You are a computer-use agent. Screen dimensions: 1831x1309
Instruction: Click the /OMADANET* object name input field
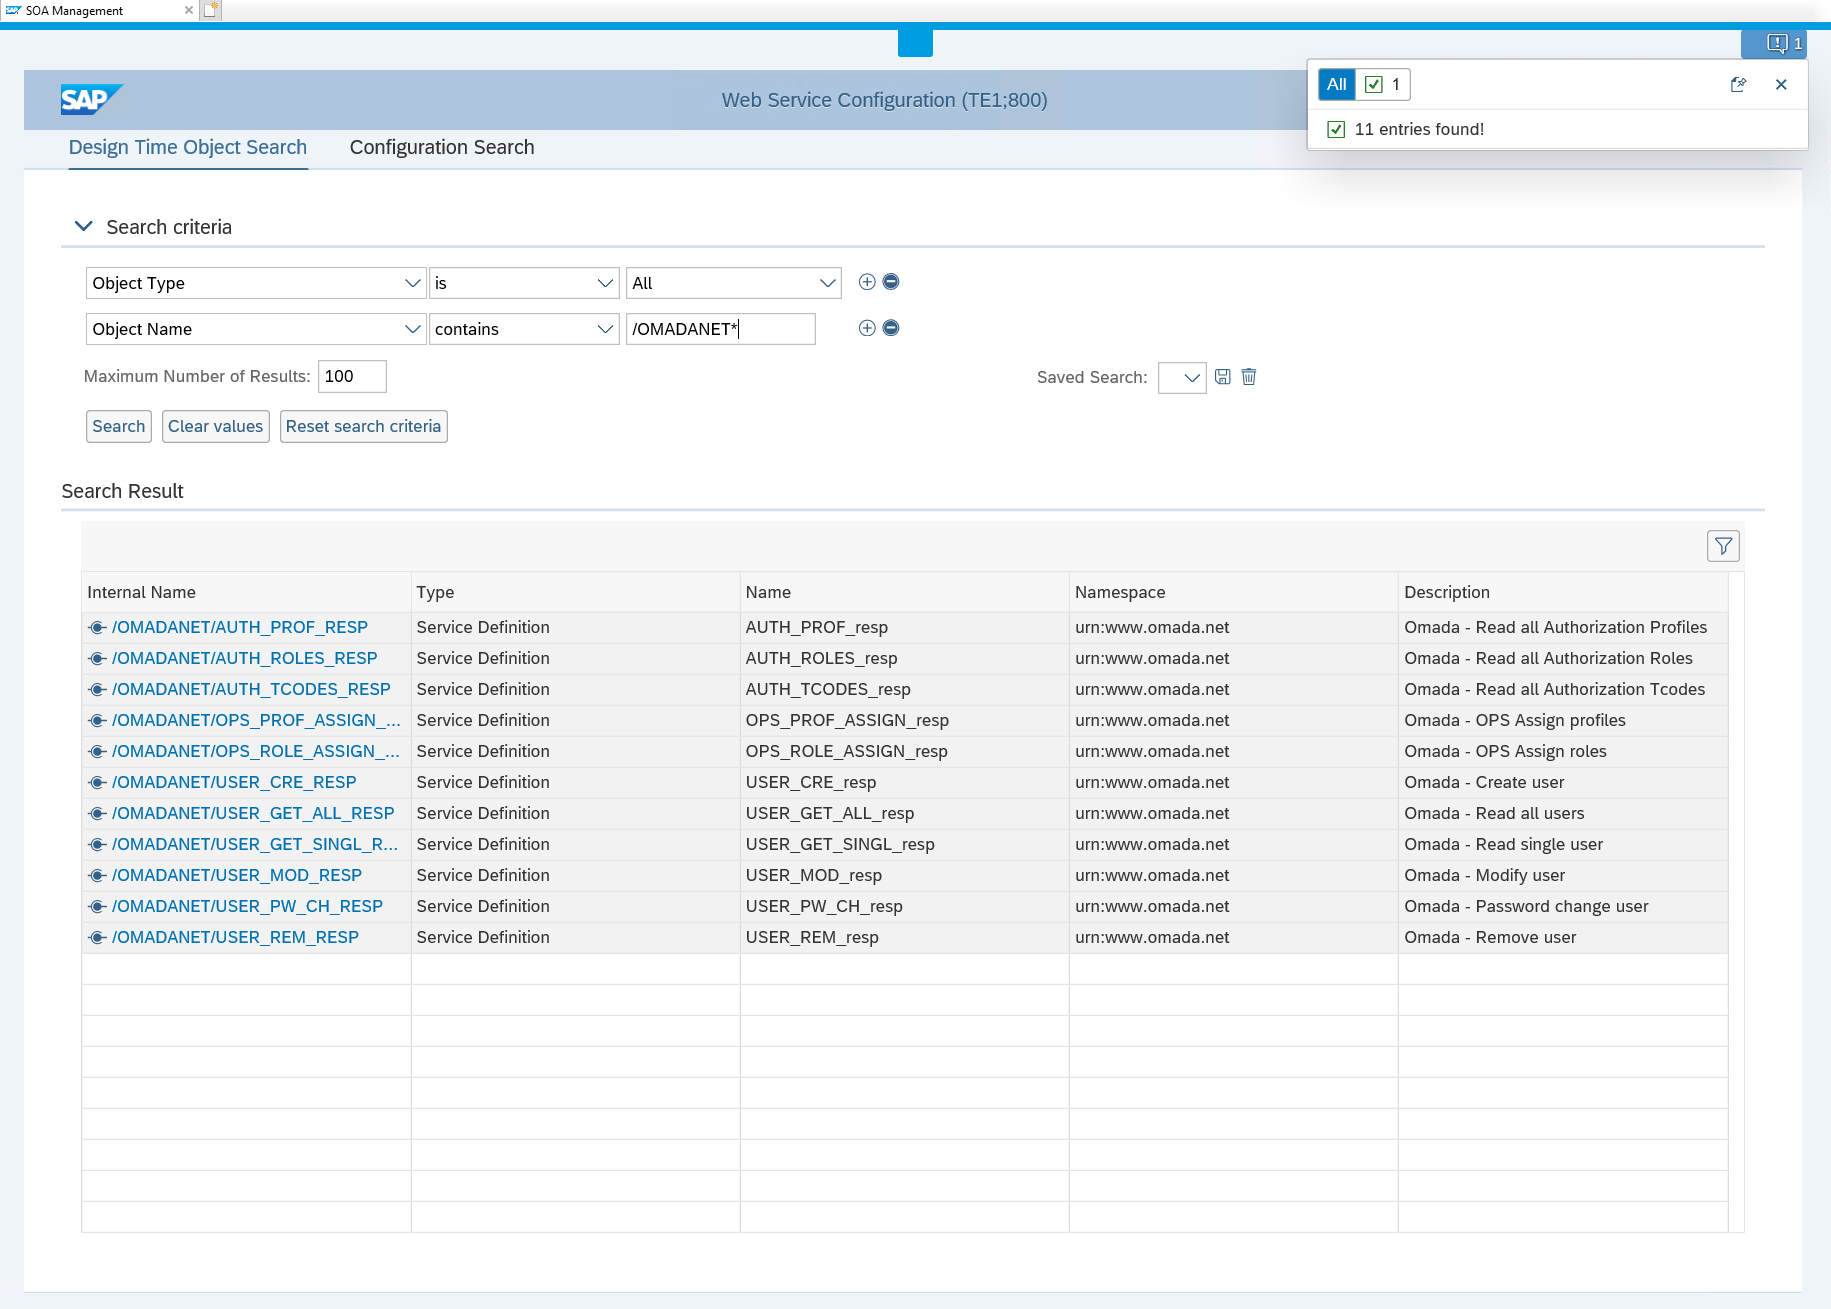click(x=720, y=329)
